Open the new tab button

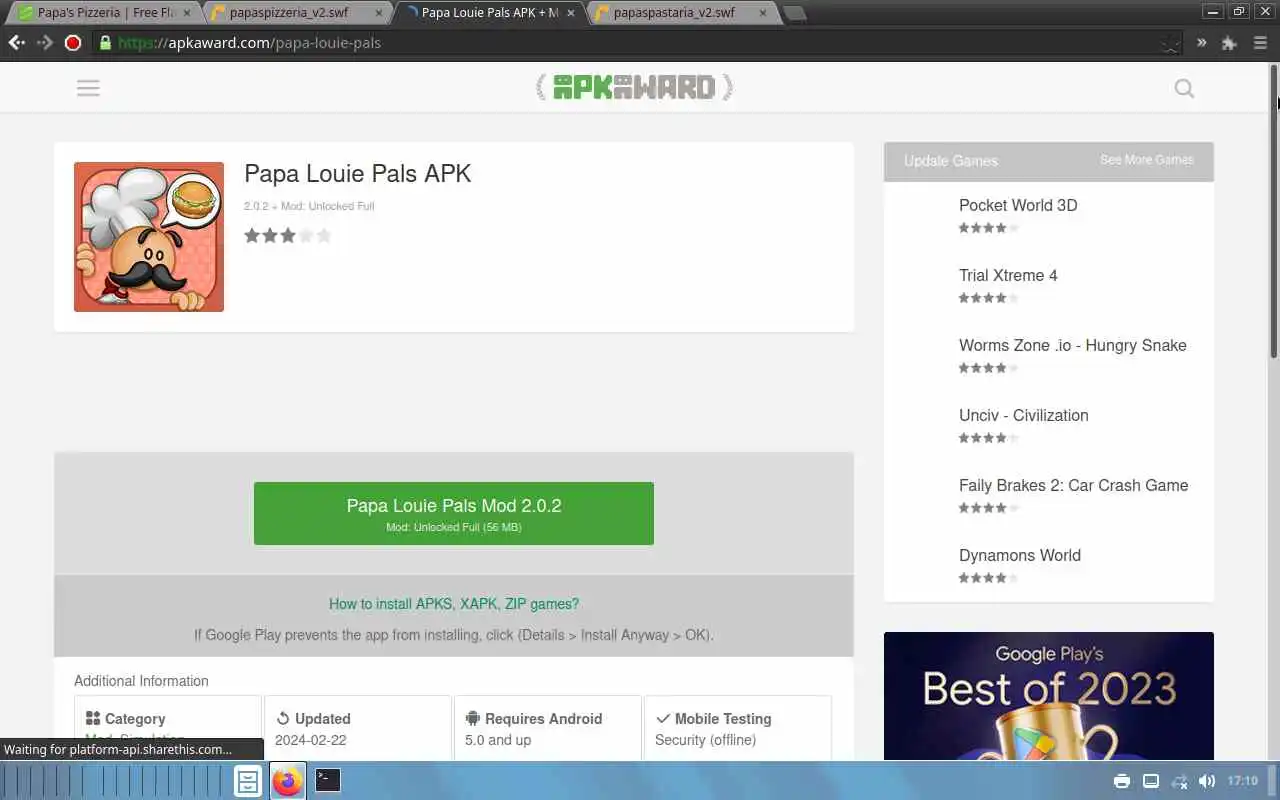[795, 13]
